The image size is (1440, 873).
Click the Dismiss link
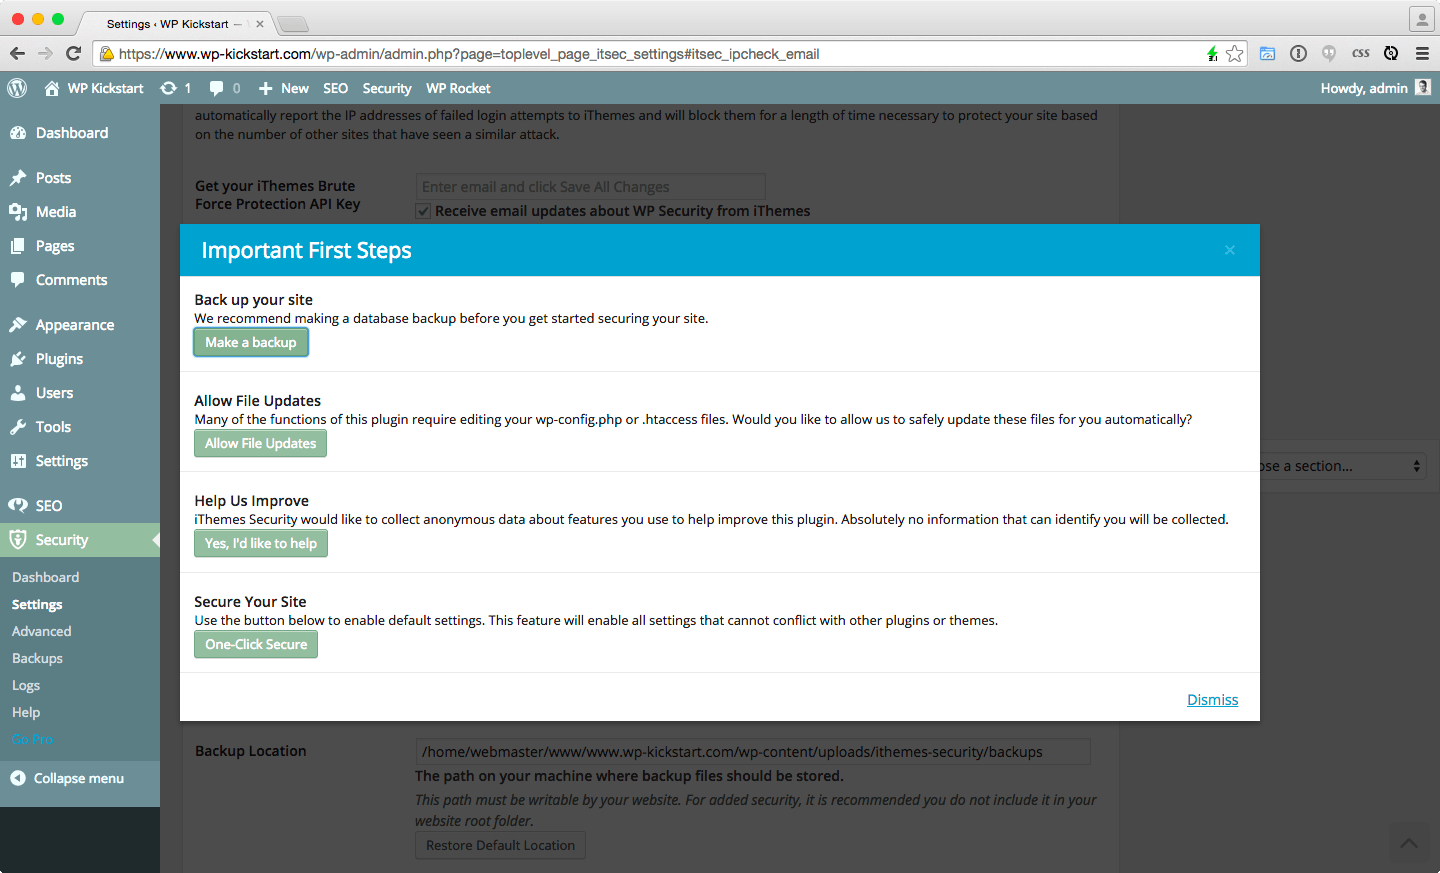click(1212, 699)
